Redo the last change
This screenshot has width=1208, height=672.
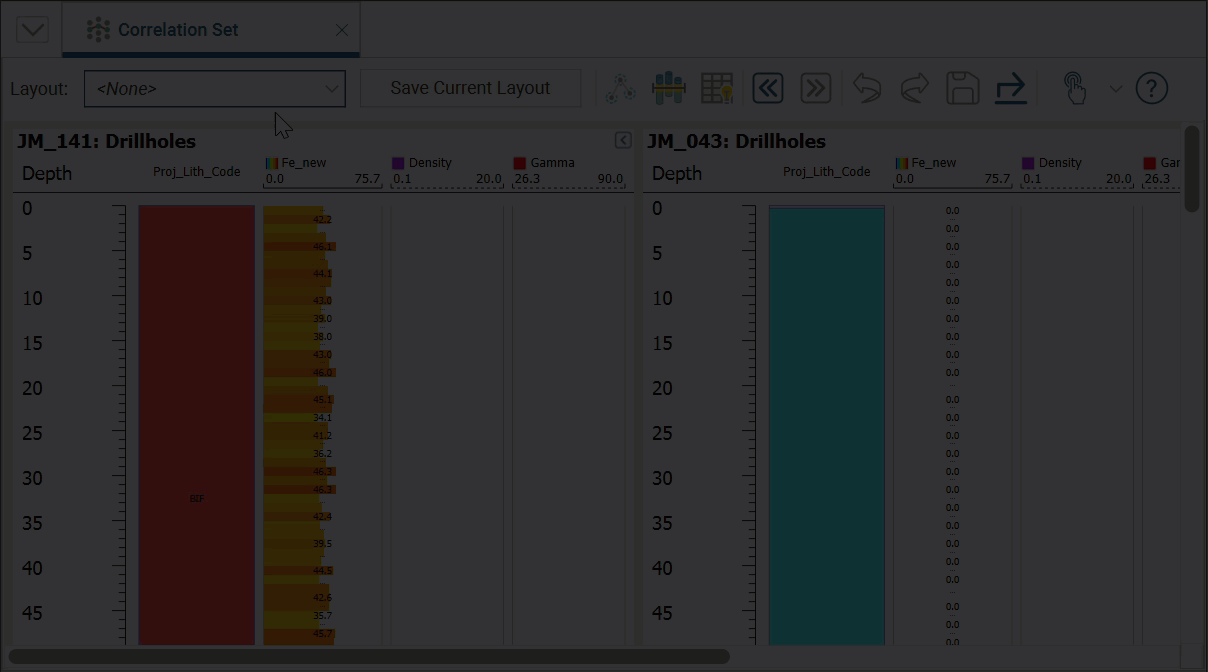point(913,88)
